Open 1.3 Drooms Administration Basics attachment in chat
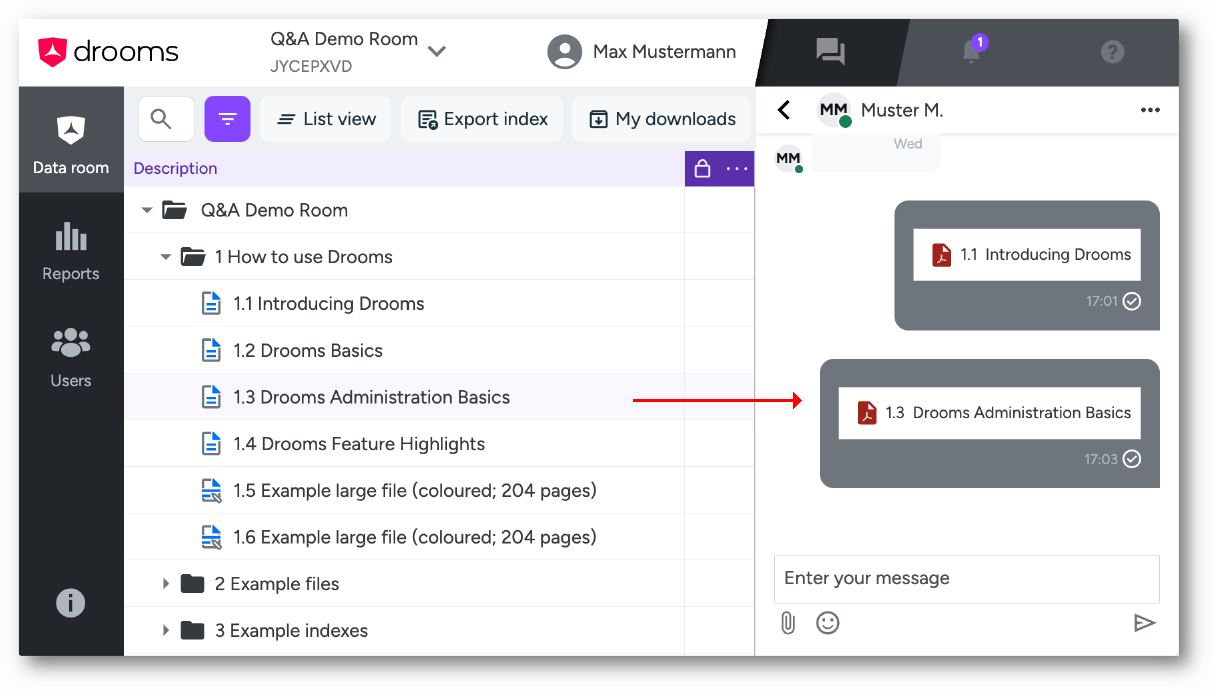This screenshot has width=1215, height=695. click(x=990, y=413)
